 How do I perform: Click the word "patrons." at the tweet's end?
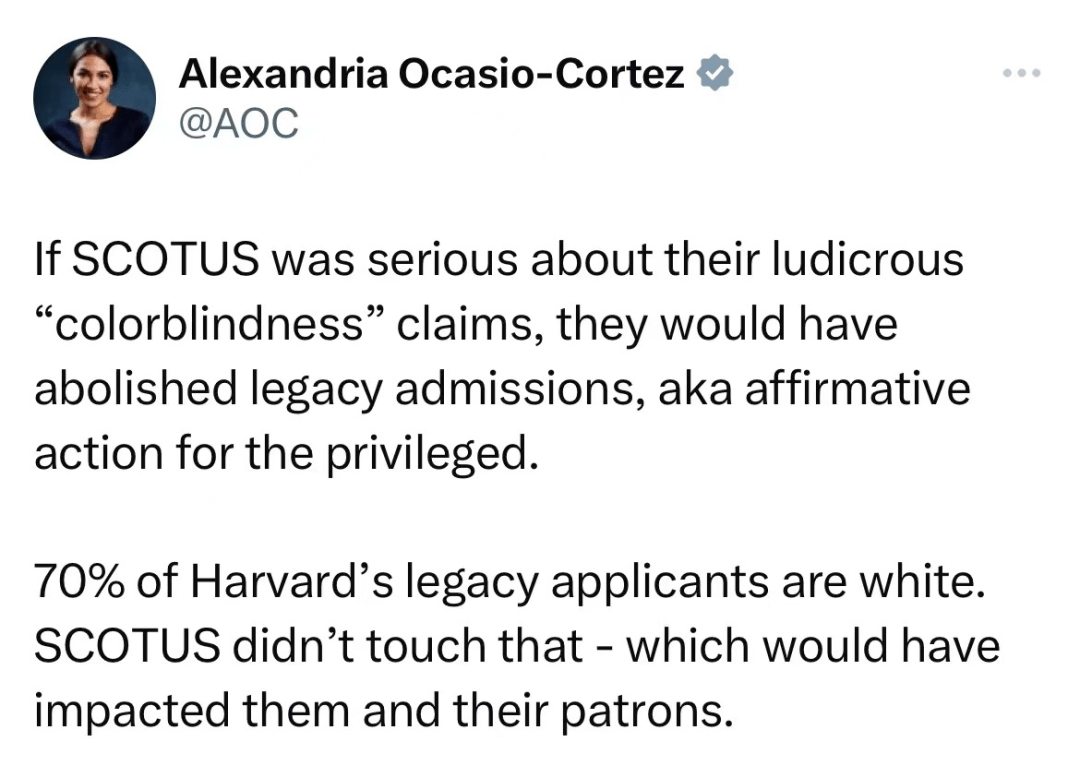pos(646,712)
